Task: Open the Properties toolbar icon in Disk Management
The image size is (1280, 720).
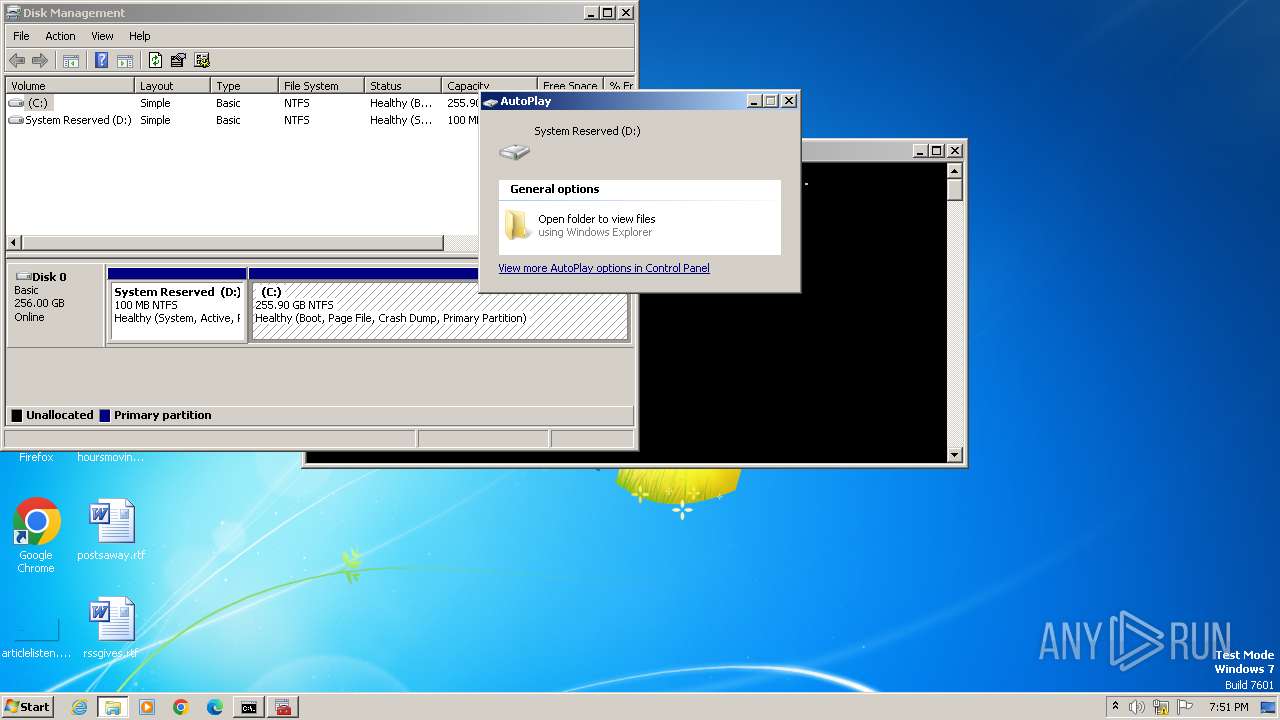Action: 178,60
